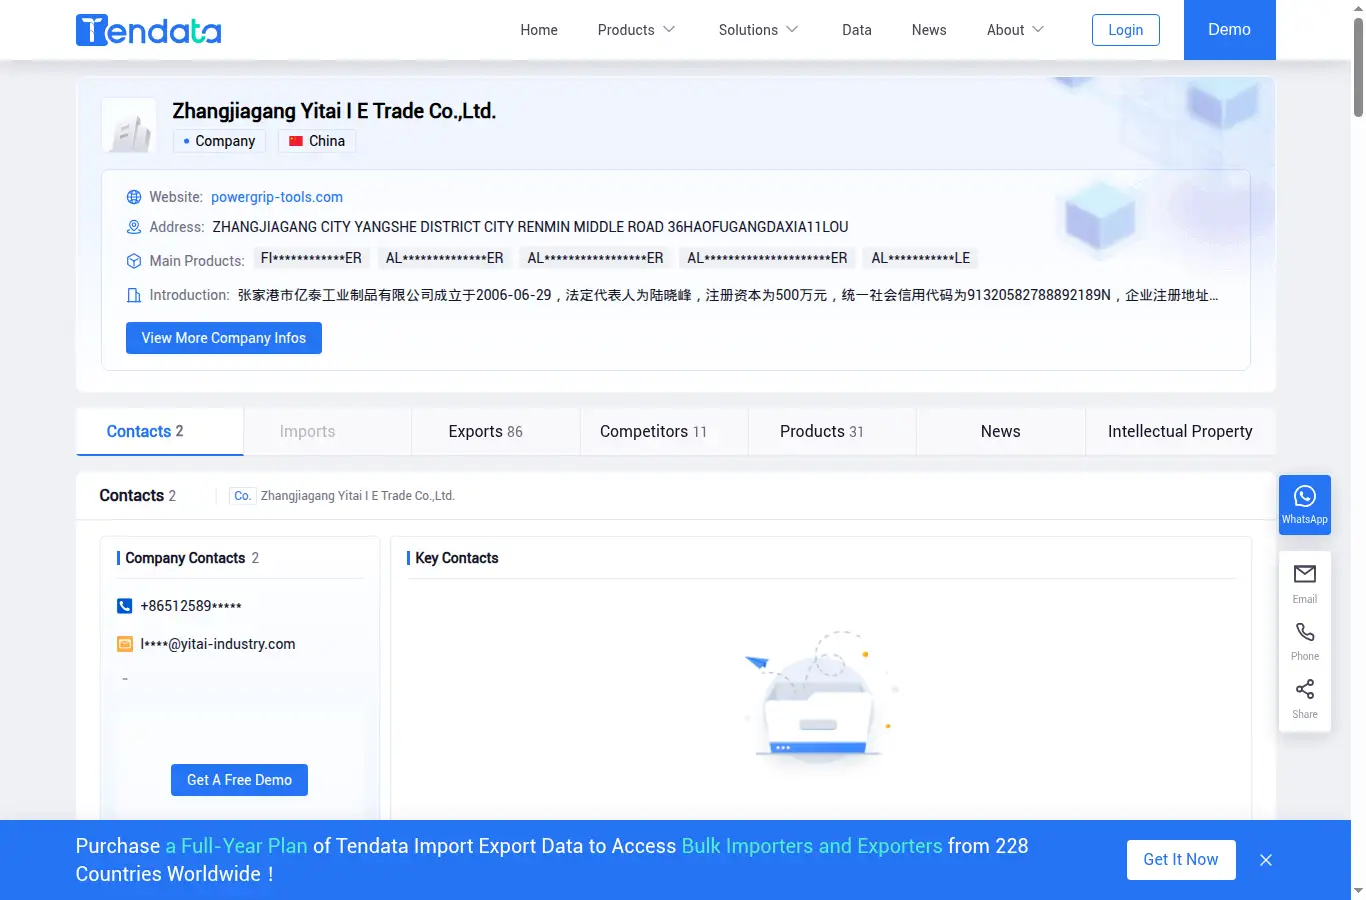The width and height of the screenshot is (1366, 900).
Task: Open powergrip-tools.com website link
Action: 277,197
